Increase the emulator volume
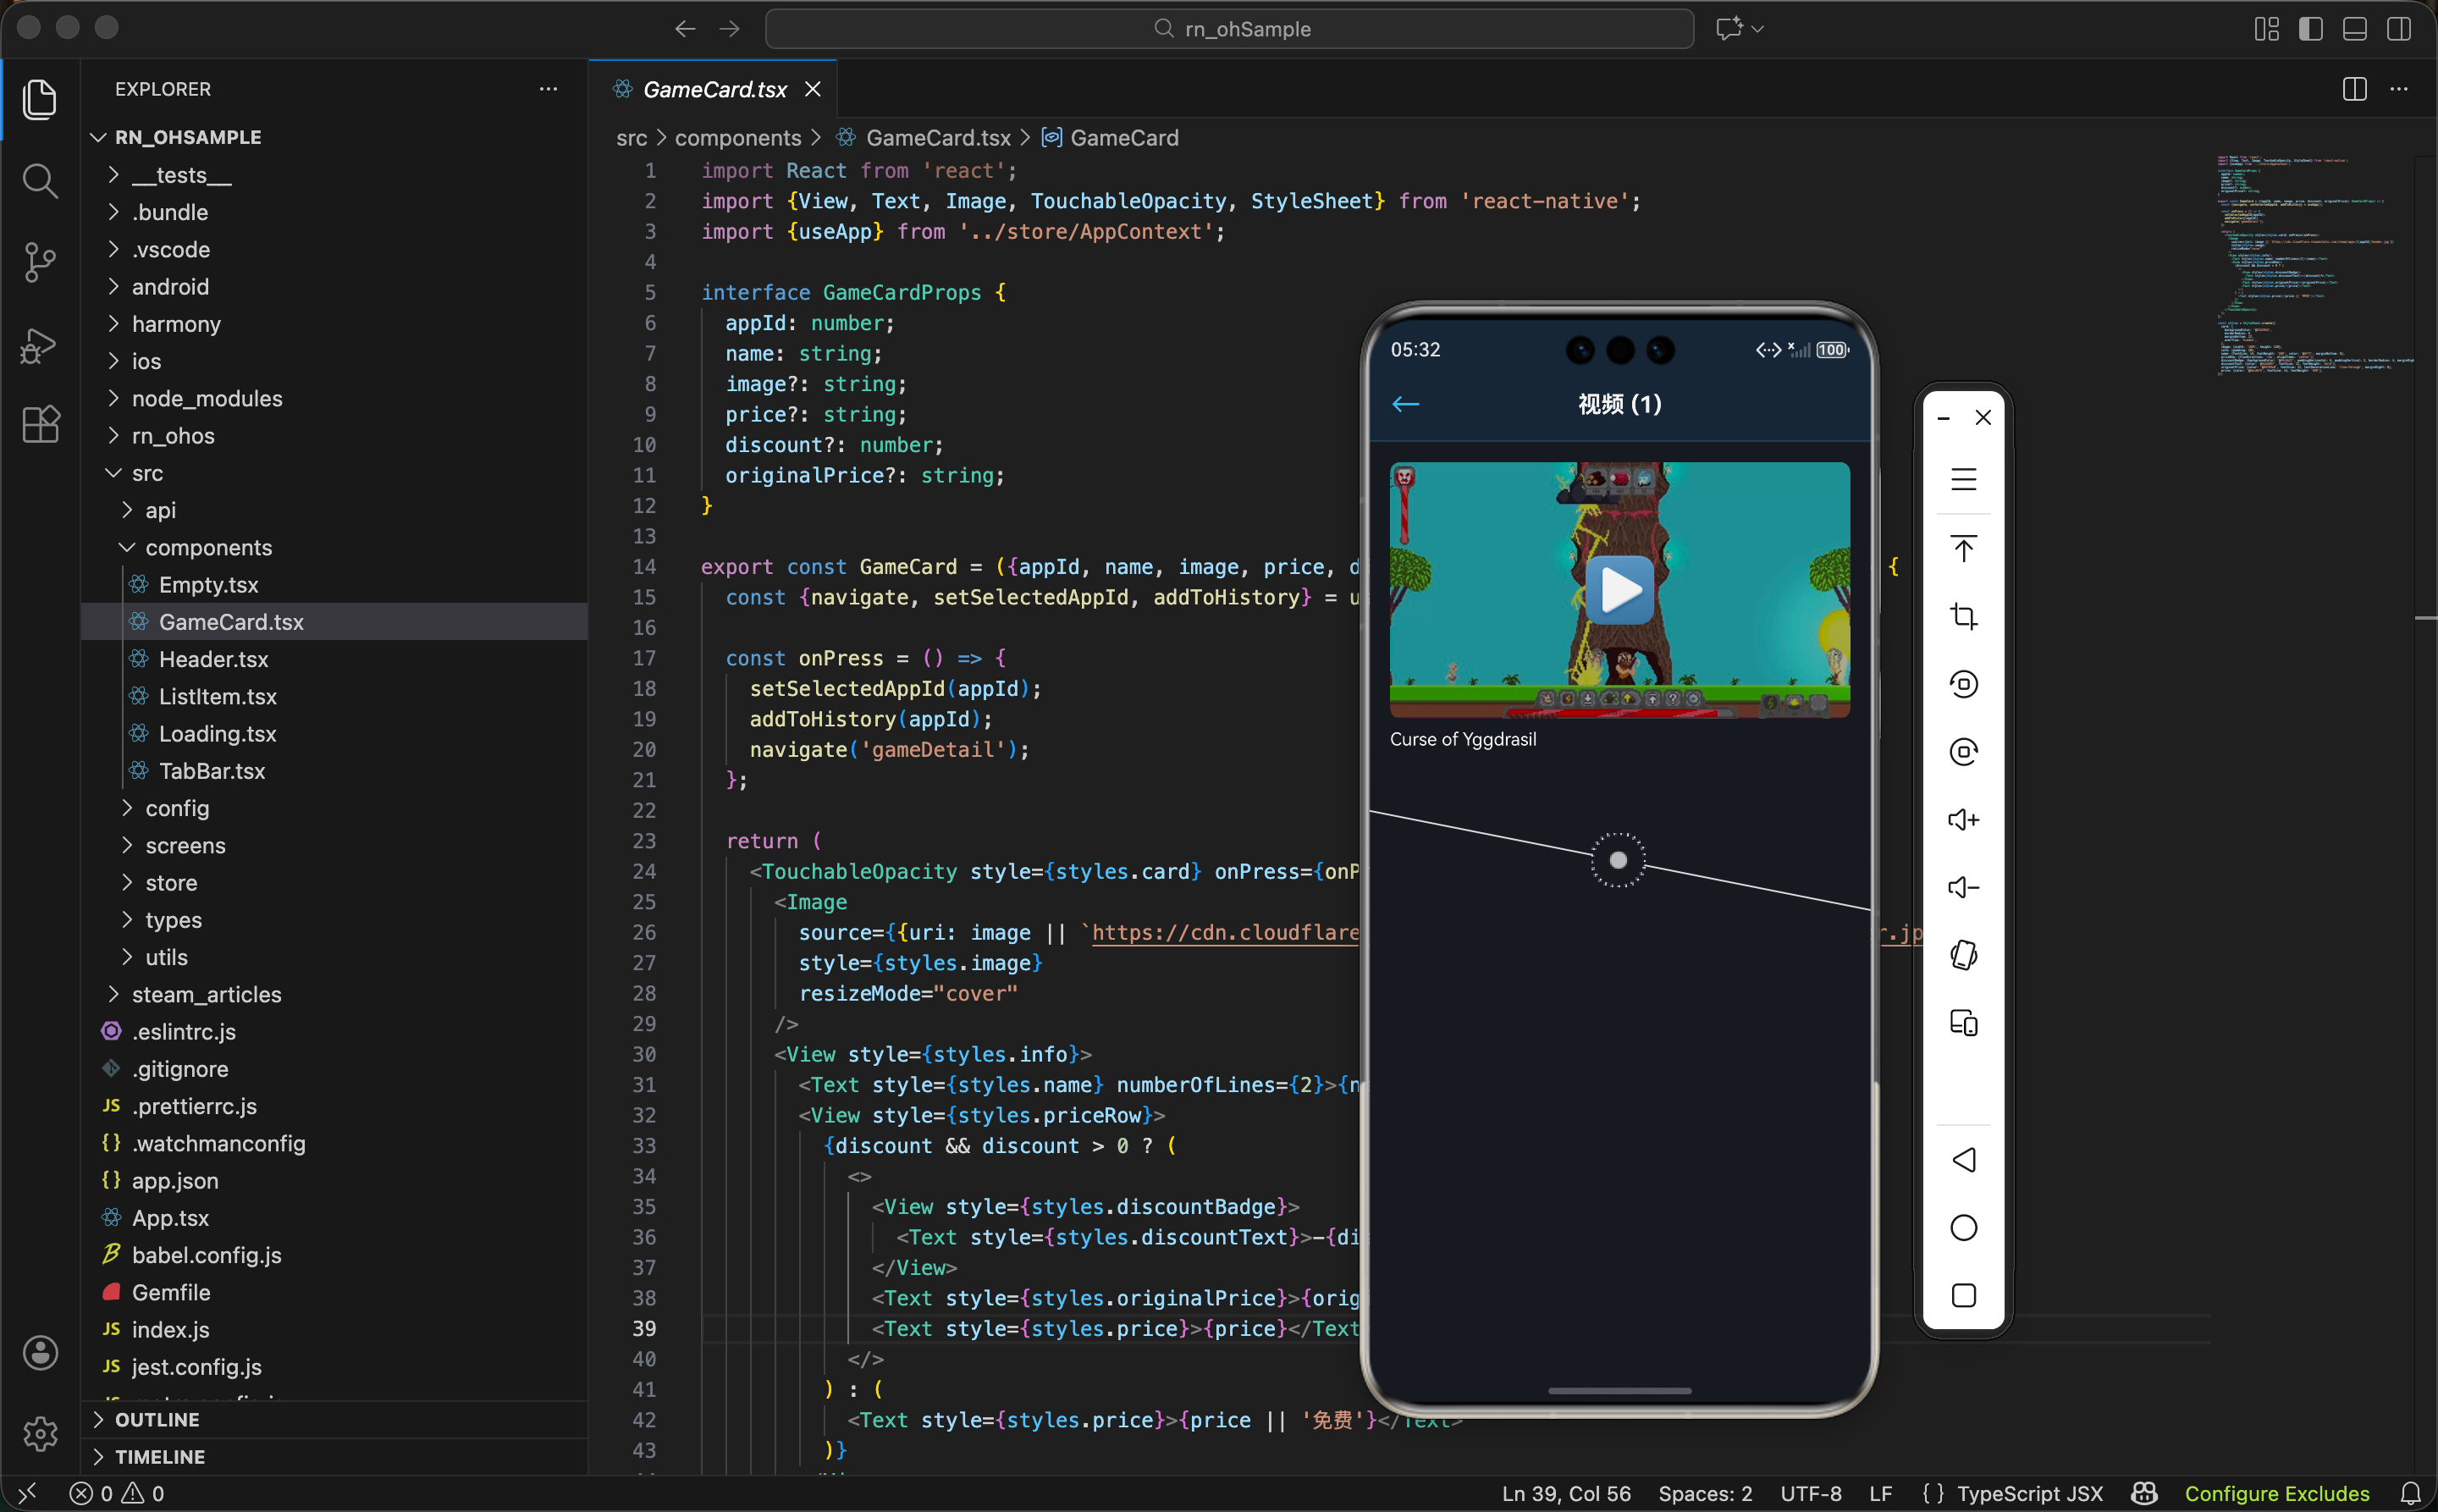The image size is (2438, 1512). click(x=1964, y=820)
